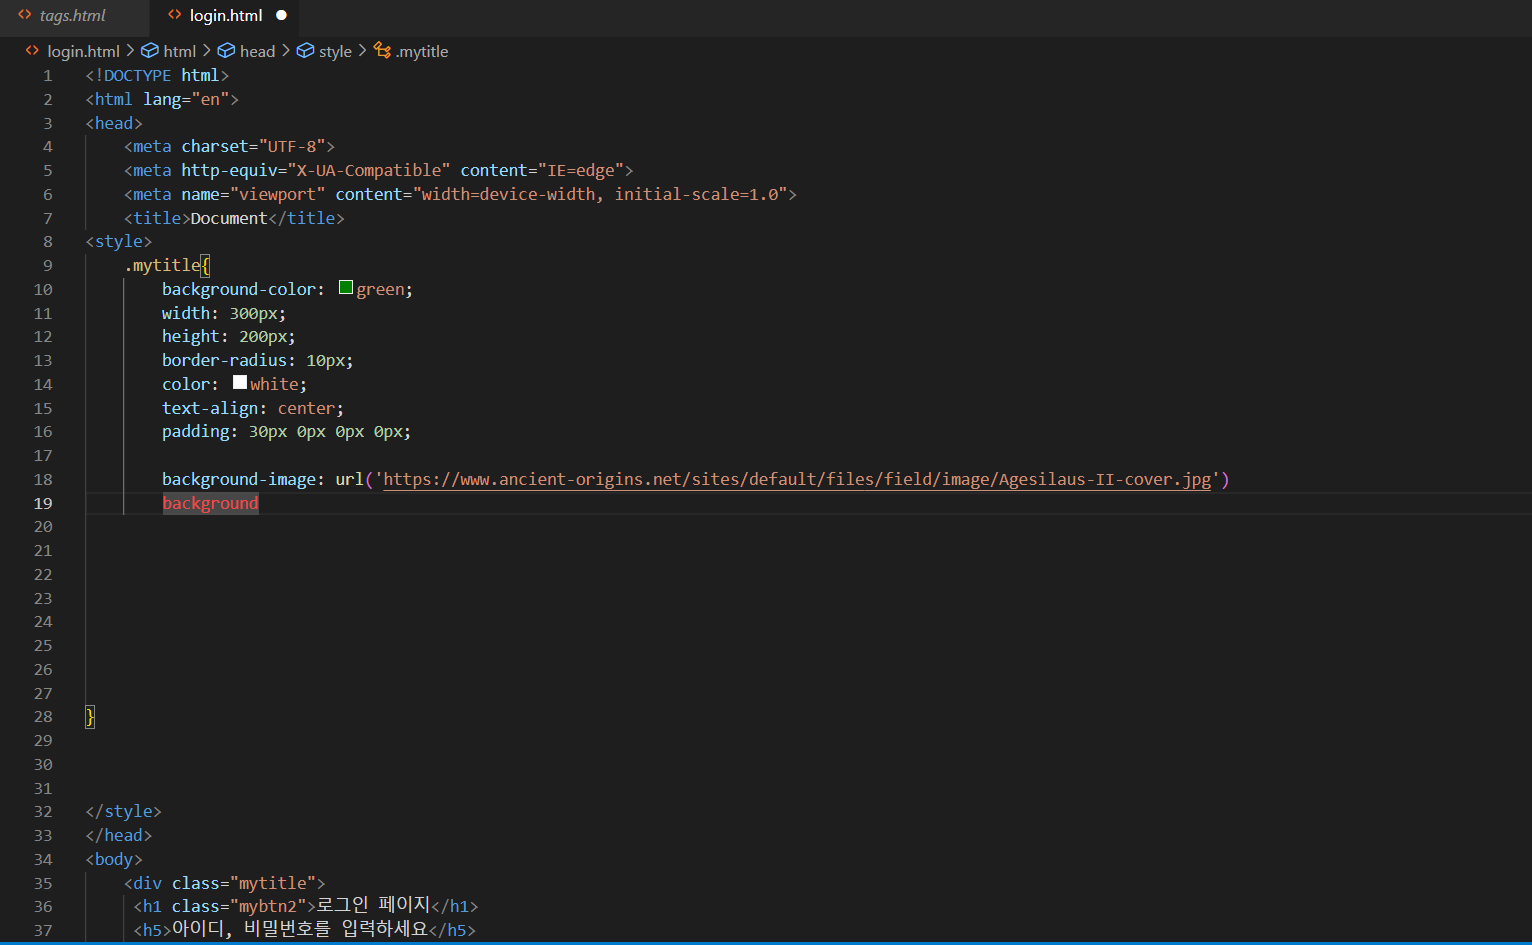Image resolution: width=1532 pixels, height=945 pixels.
Task: Click the '<head>' opening tag on line 3
Action: 114,124
